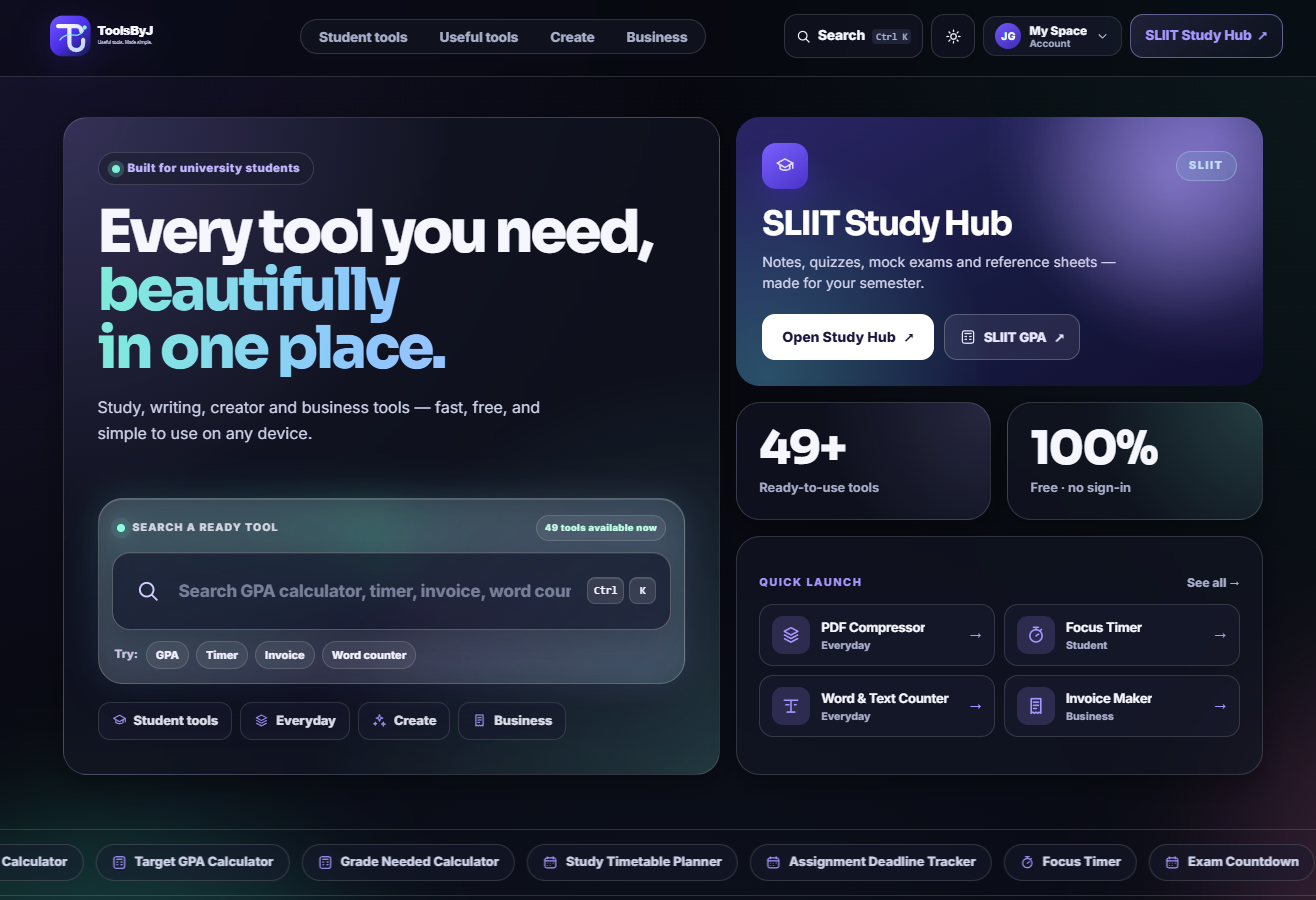The width and height of the screenshot is (1316, 900).
Task: Select the Timer suggestion chip
Action: [222, 655]
